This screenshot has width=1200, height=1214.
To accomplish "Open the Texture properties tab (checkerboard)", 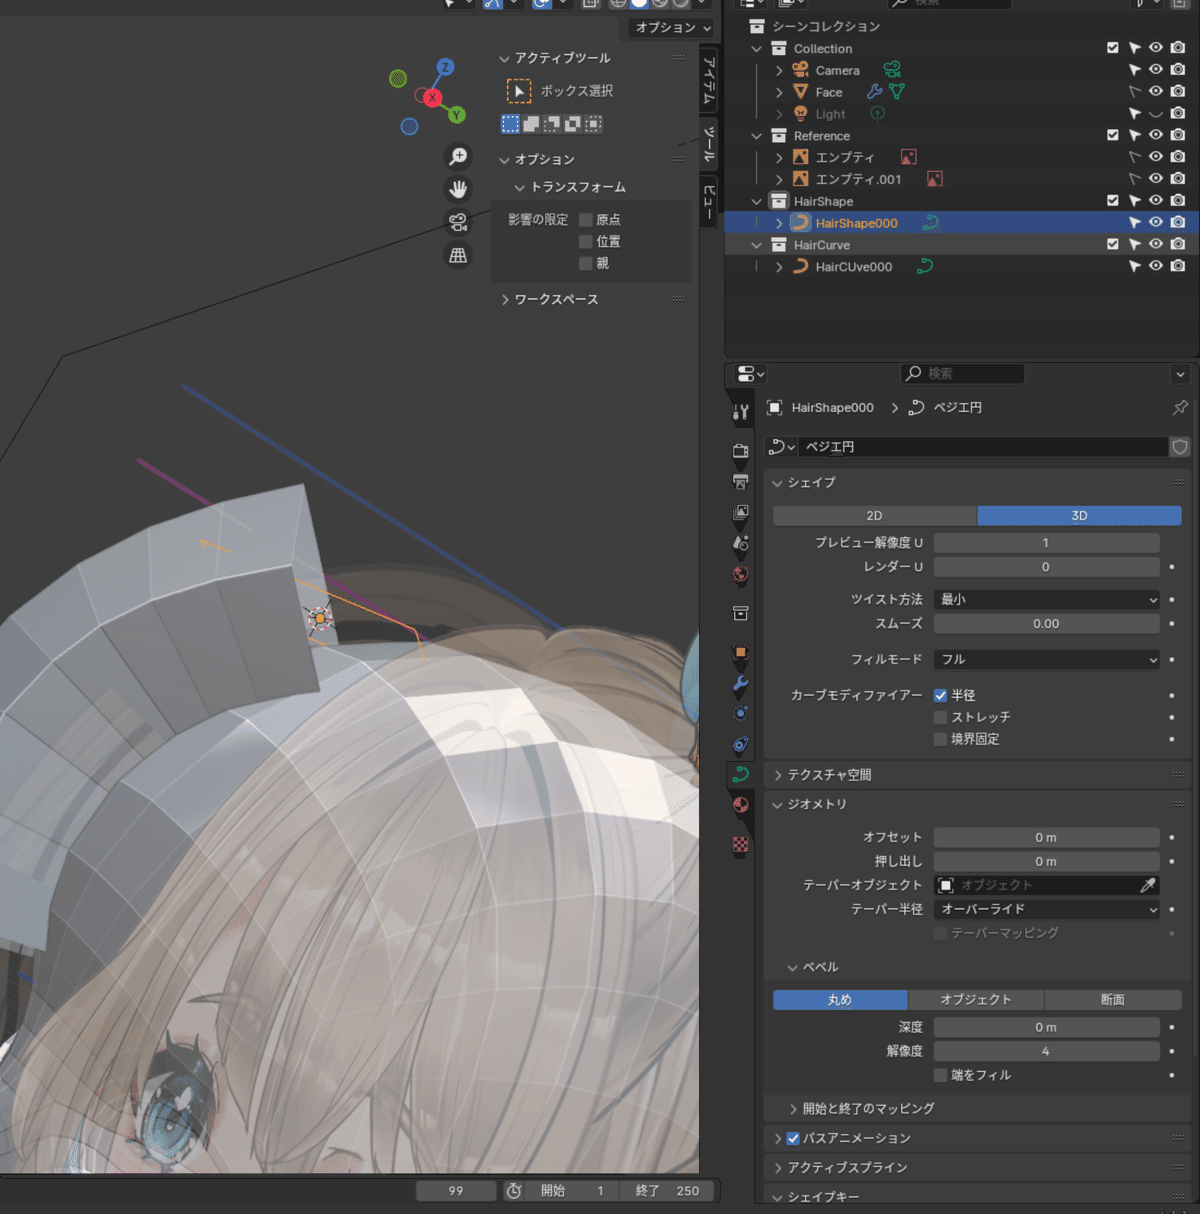I will (740, 845).
